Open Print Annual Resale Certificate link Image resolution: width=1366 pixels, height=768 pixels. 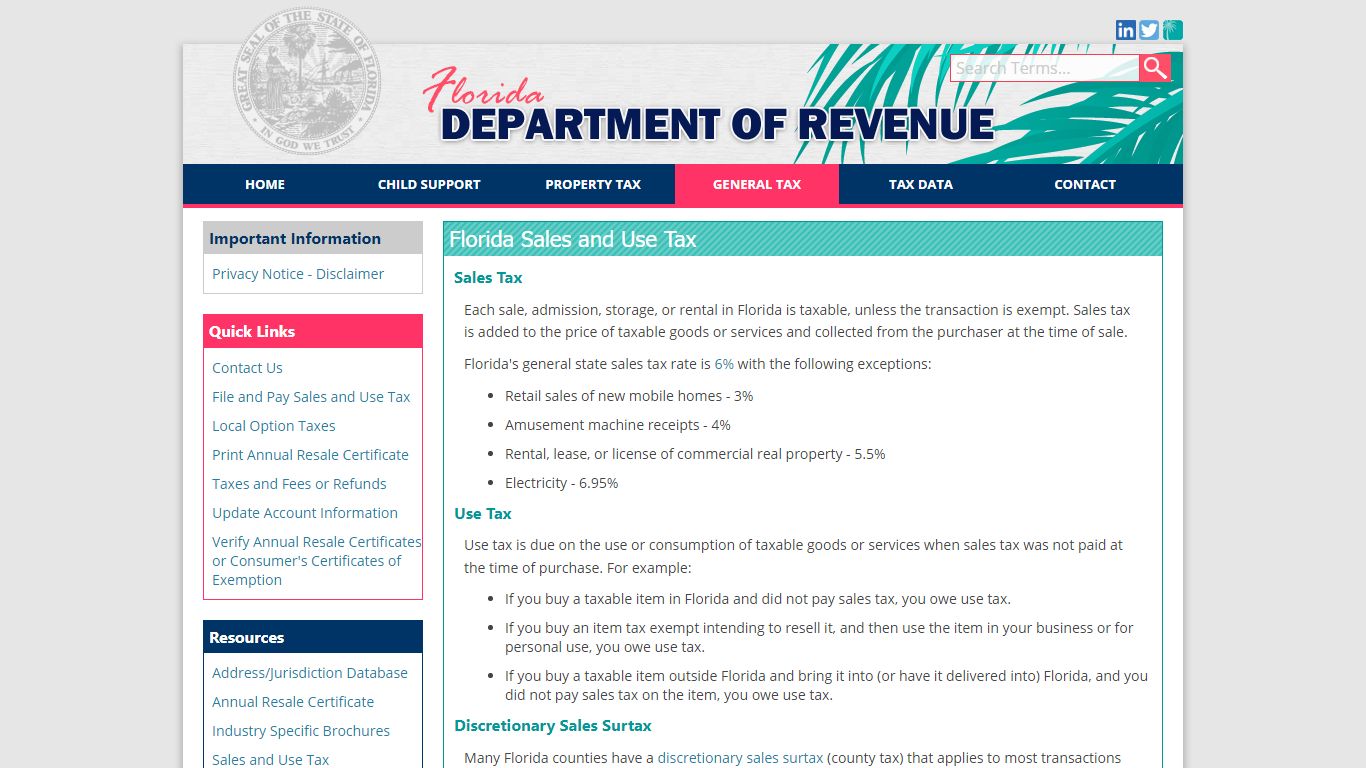click(310, 455)
